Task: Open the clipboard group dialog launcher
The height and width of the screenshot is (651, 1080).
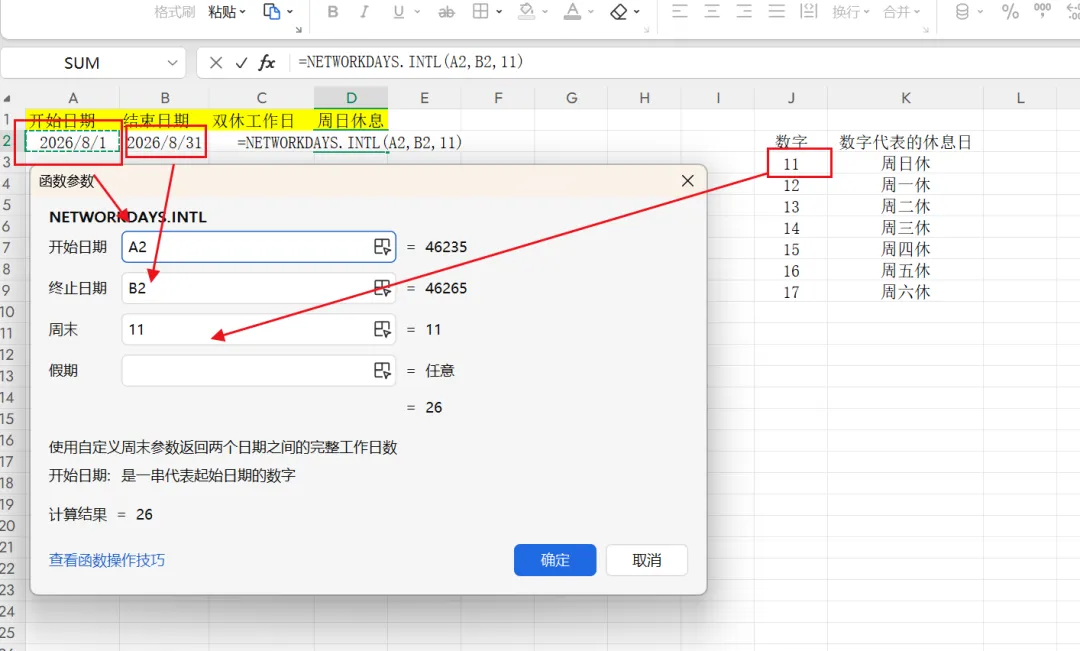Action: tap(299, 30)
